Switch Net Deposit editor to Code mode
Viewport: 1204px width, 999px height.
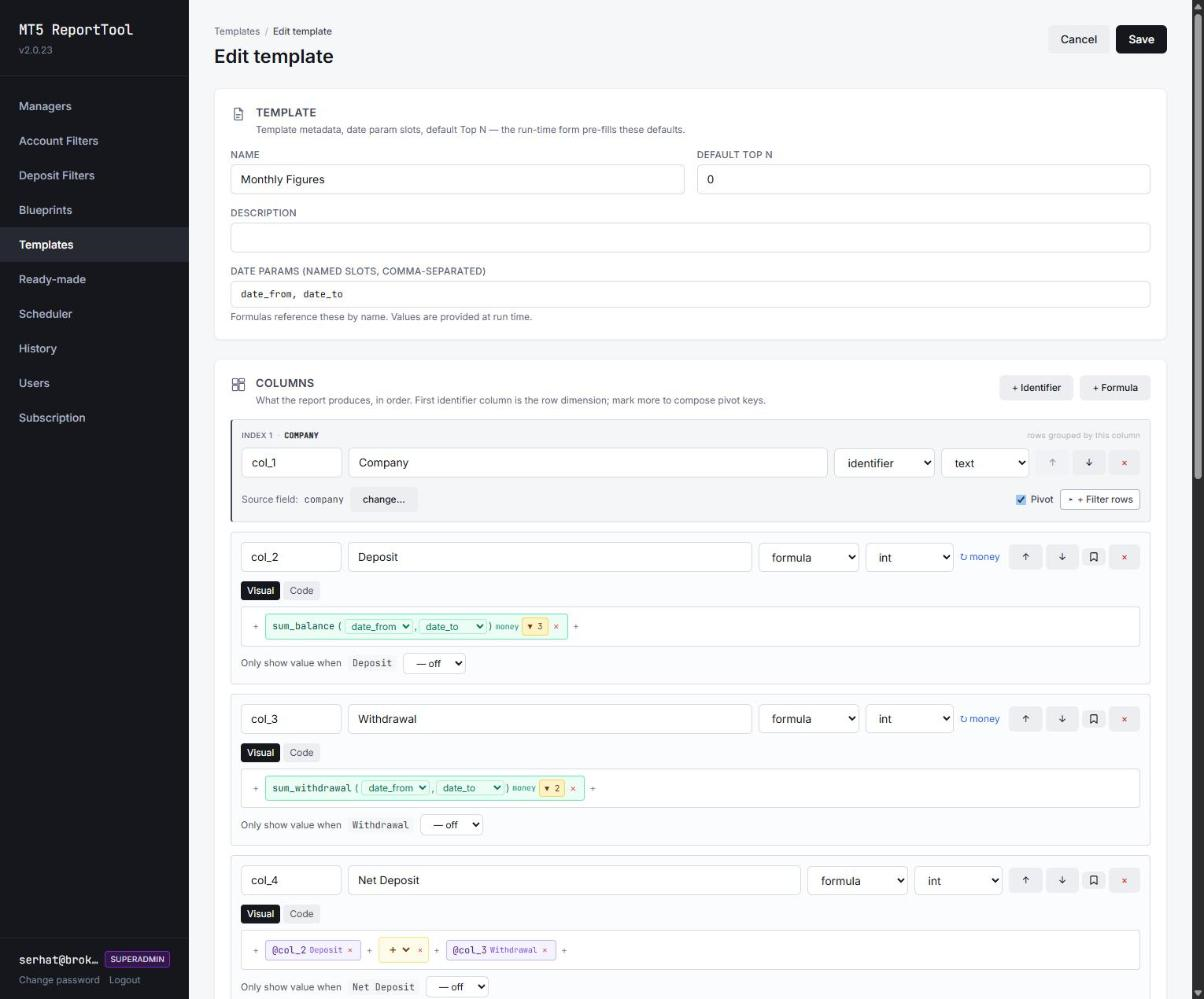tap(301, 914)
